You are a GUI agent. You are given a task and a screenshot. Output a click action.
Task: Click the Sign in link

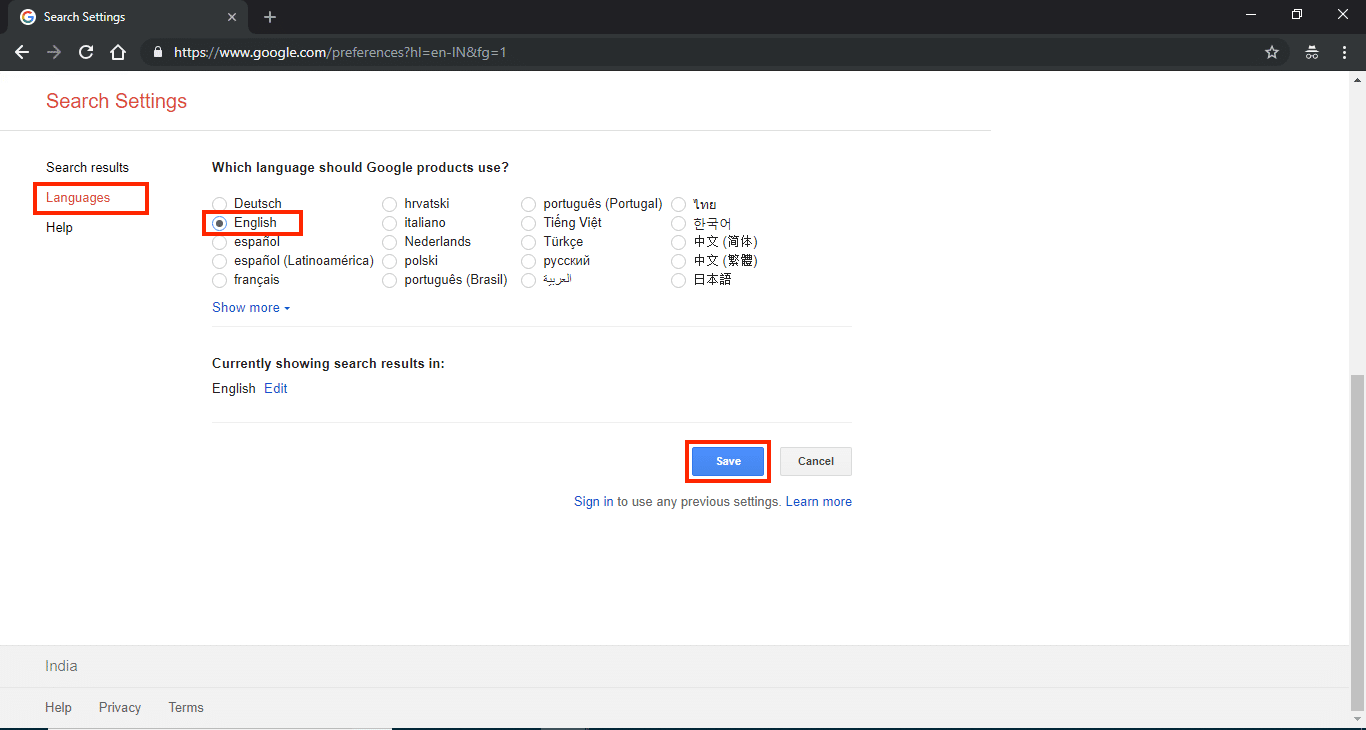pos(594,501)
